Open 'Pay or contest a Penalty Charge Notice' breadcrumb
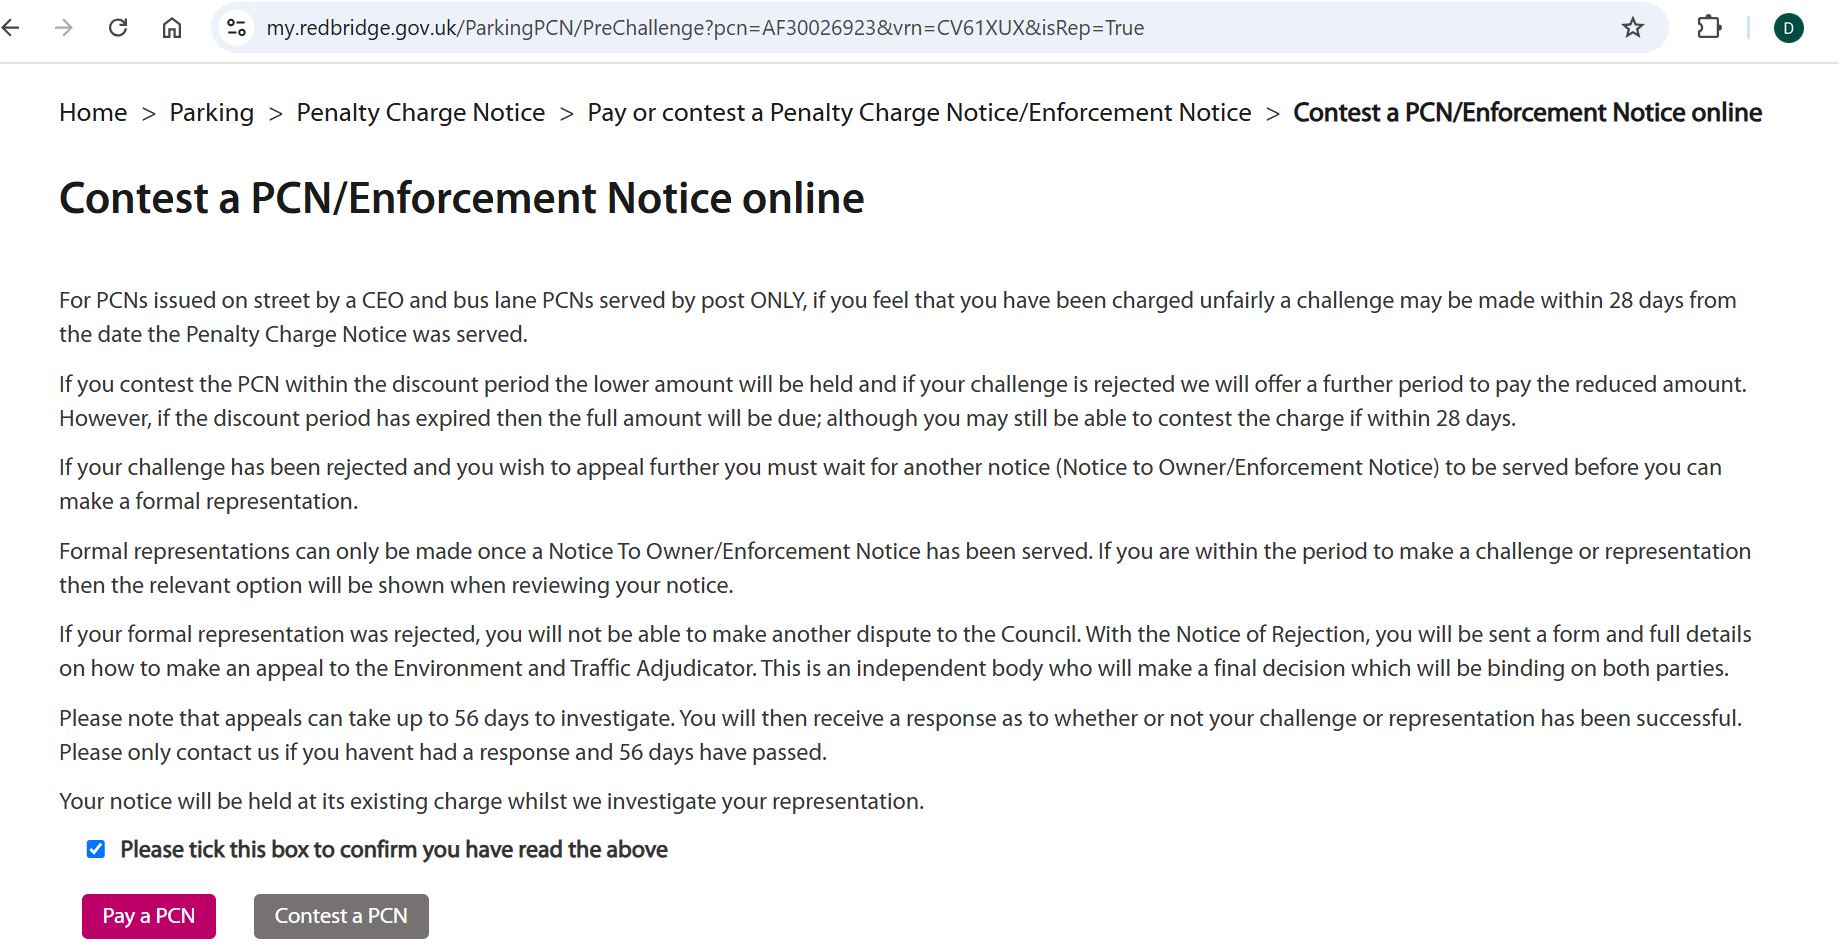The width and height of the screenshot is (1839, 950). 919,113
